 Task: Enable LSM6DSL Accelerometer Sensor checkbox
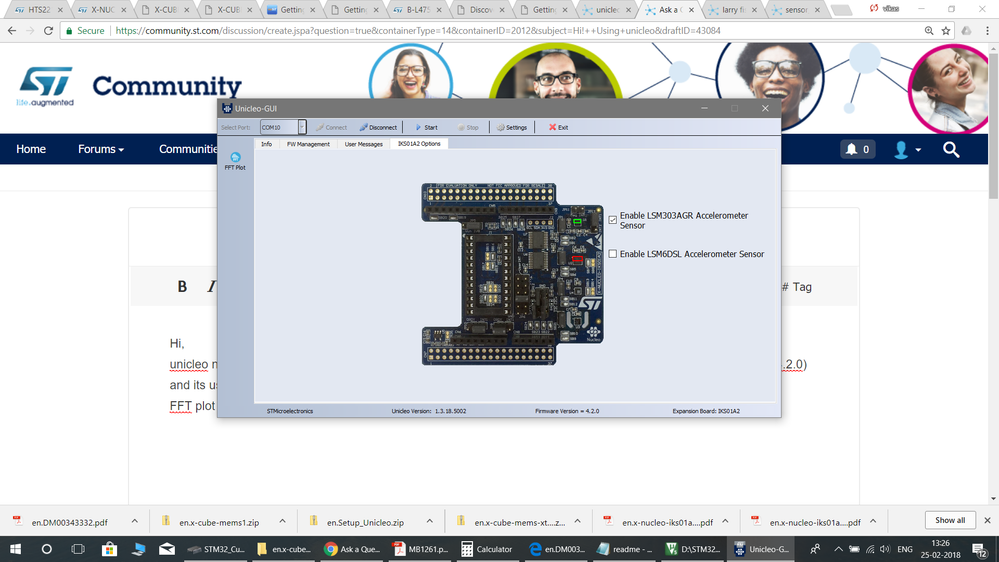coord(613,254)
